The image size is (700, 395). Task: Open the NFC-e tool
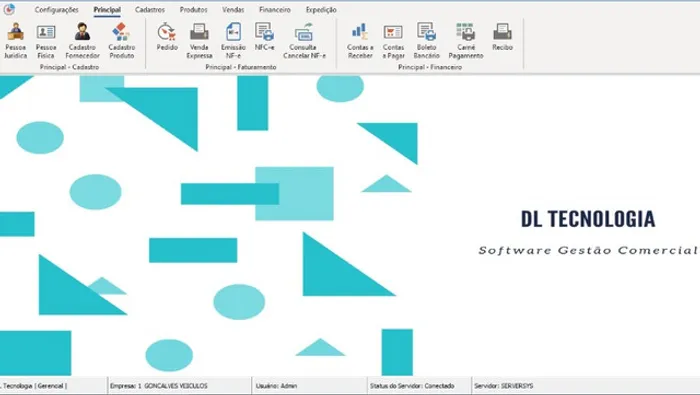[x=264, y=37]
